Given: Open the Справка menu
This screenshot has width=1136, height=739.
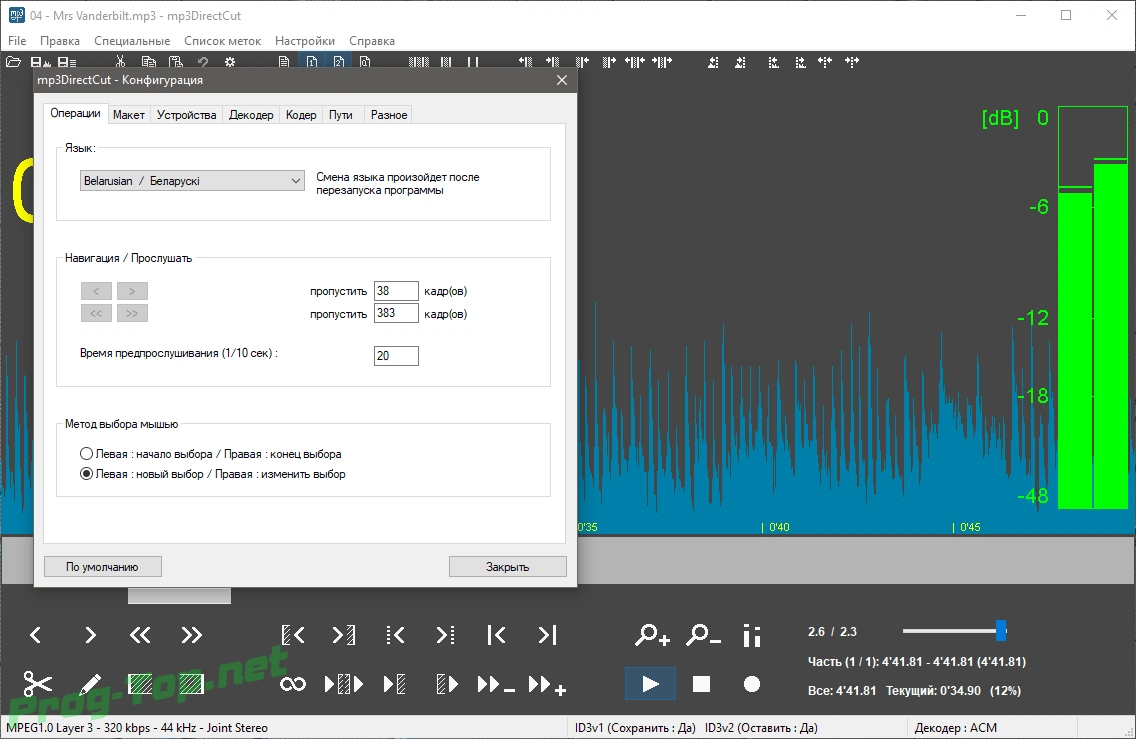Looking at the screenshot, I should (372, 41).
